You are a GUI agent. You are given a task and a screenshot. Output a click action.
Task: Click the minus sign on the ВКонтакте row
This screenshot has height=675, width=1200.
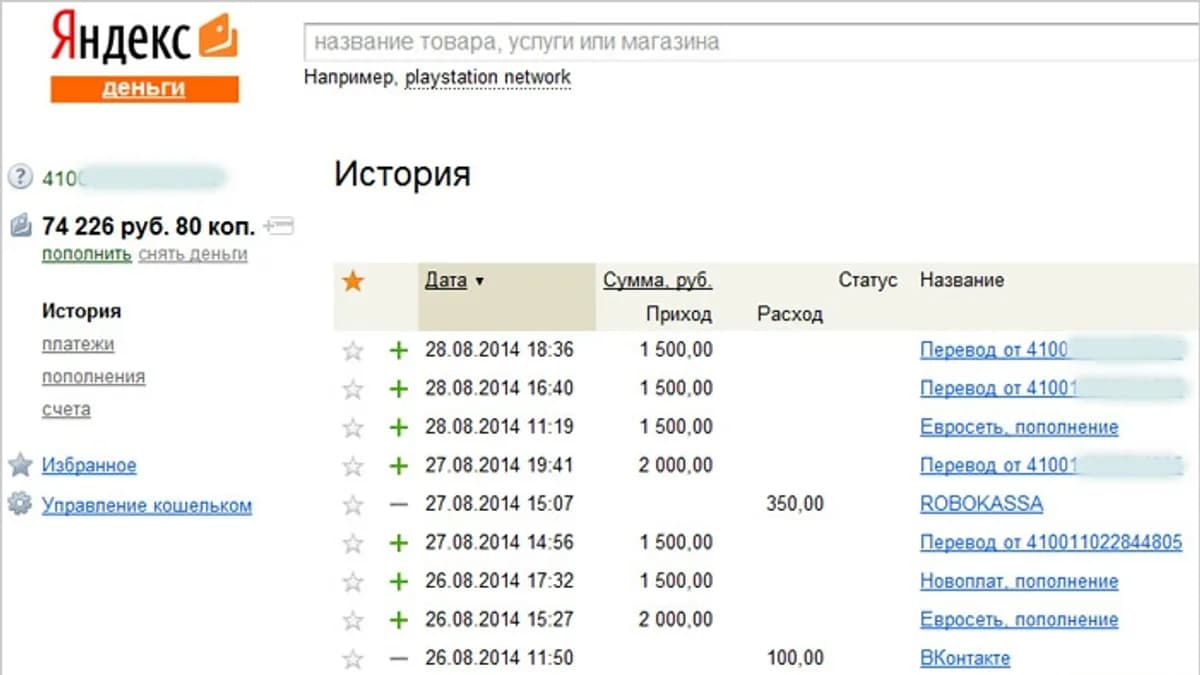399,659
